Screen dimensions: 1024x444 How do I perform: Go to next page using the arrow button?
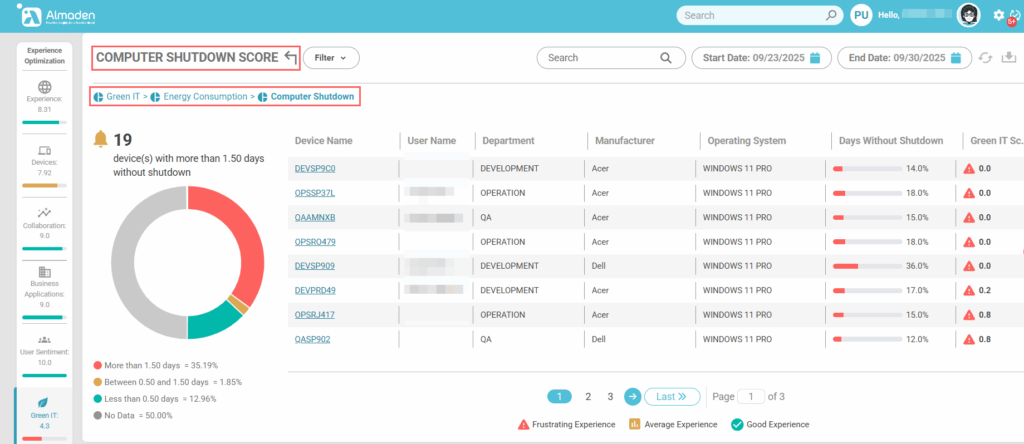(x=632, y=397)
